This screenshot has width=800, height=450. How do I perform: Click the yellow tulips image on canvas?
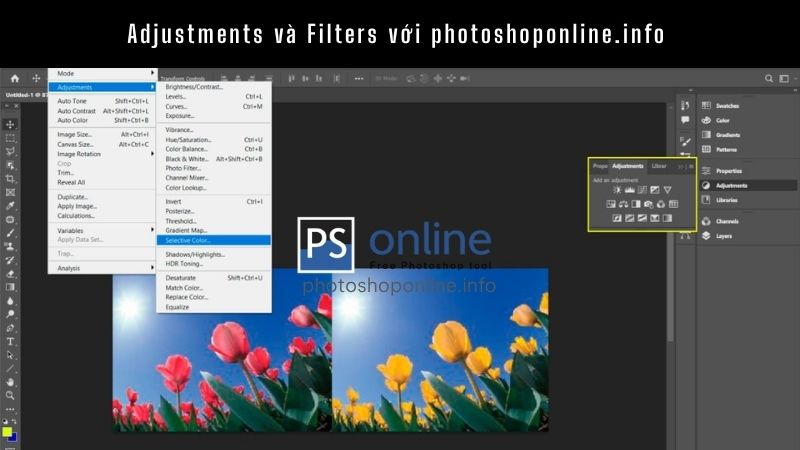[440, 351]
